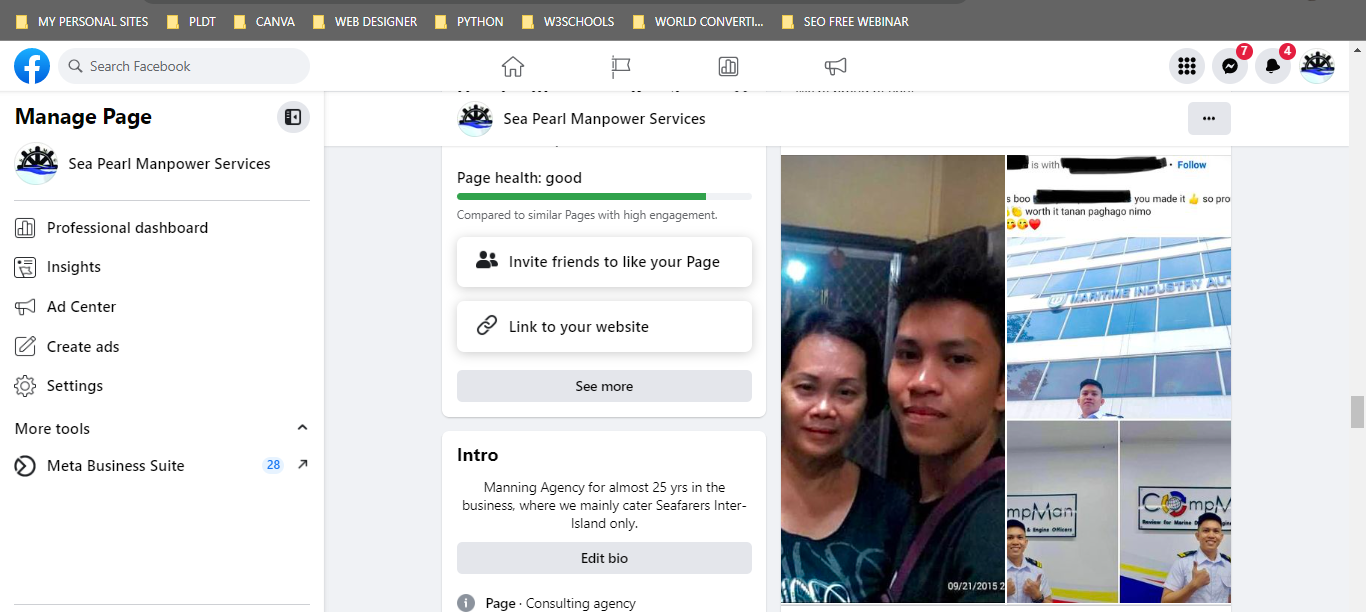Open Professional dashboard
The width and height of the screenshot is (1366, 612).
(x=162, y=228)
